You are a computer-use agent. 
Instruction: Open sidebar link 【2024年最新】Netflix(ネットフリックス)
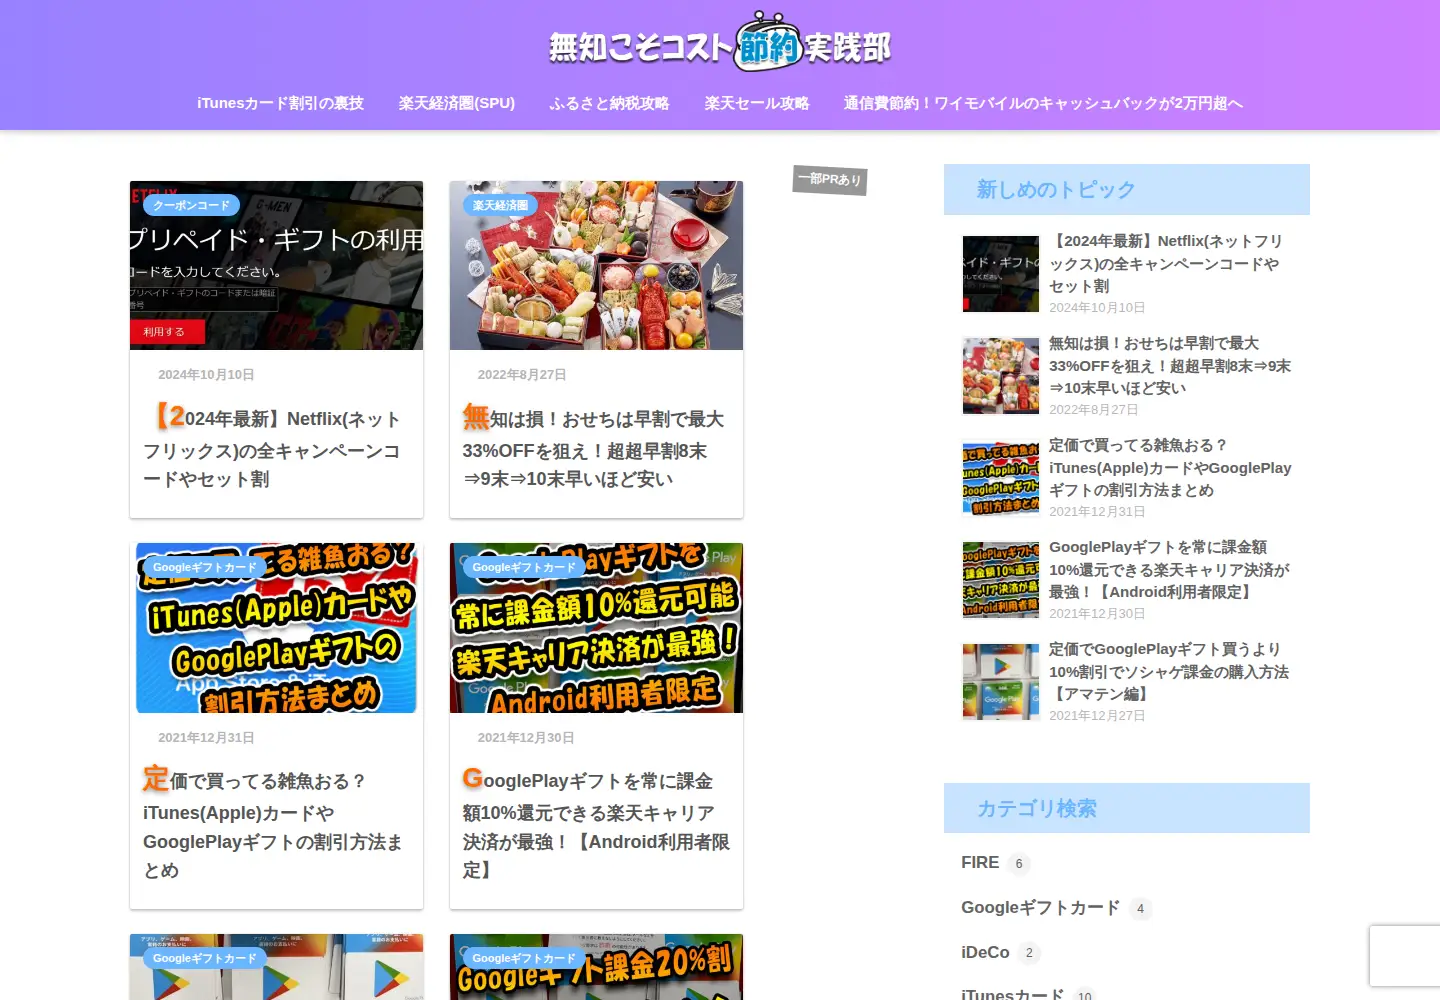coord(1166,263)
